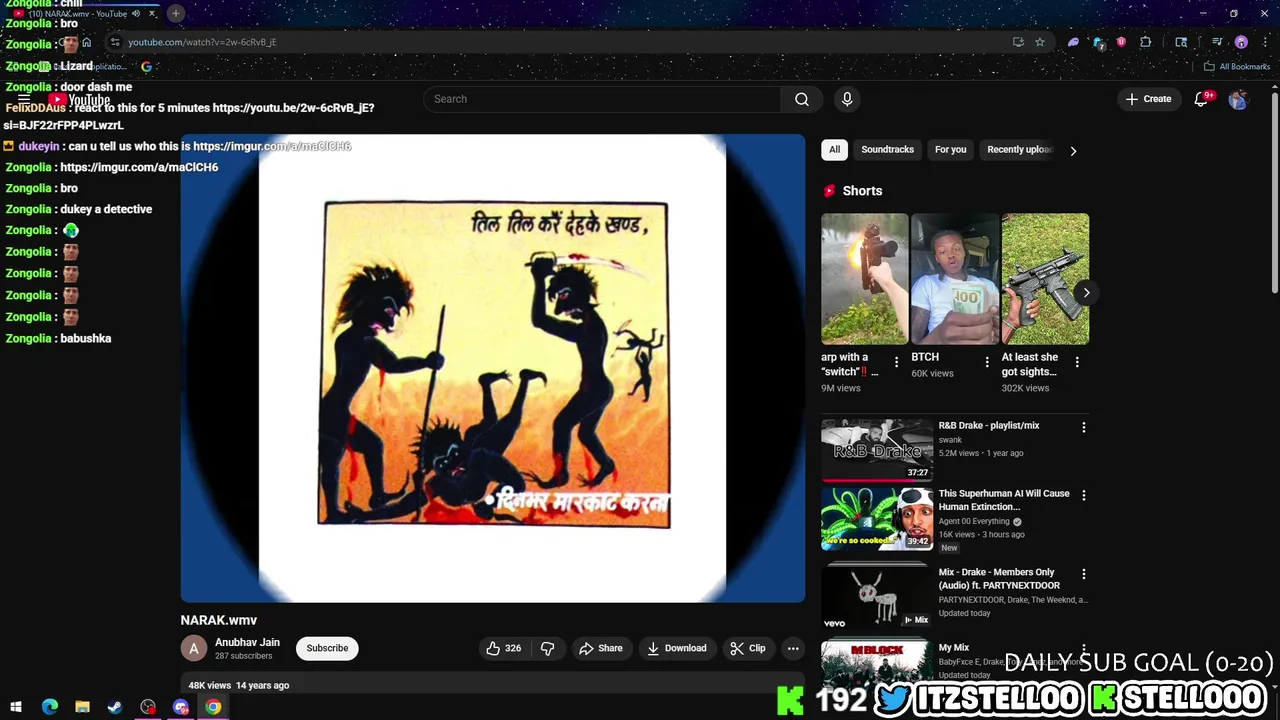Open All Bookmarks folder

click(x=1237, y=66)
